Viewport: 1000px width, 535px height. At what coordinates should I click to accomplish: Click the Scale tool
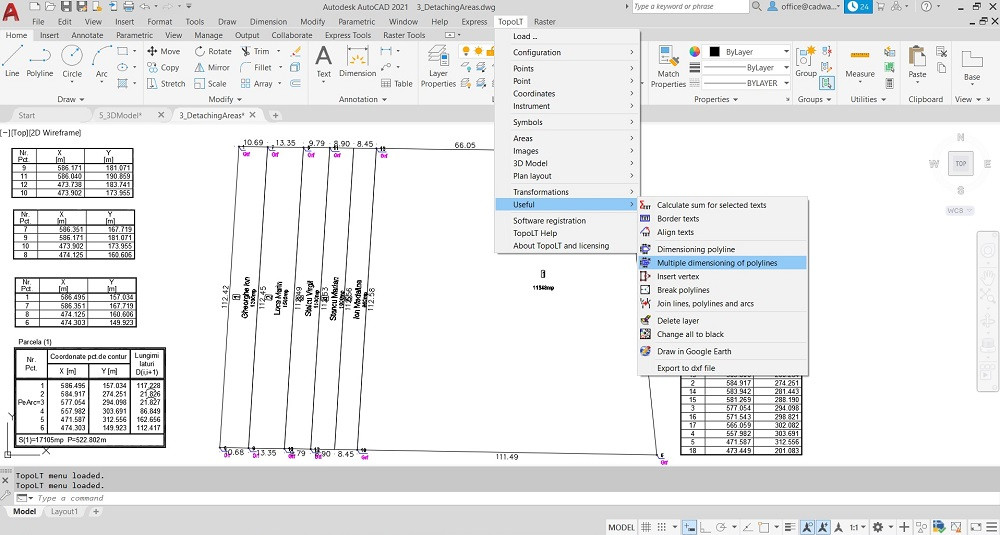210,84
